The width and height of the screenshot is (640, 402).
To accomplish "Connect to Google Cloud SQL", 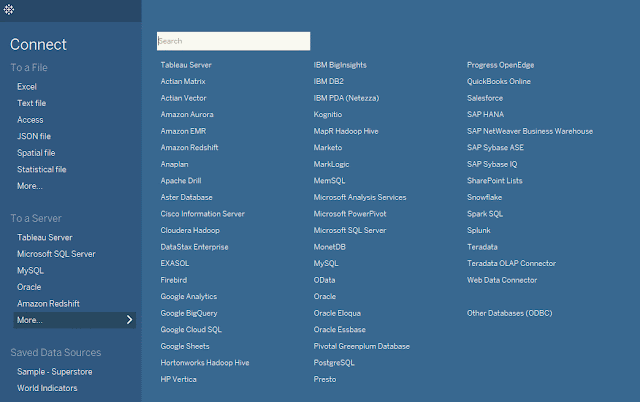I will point(191,329).
